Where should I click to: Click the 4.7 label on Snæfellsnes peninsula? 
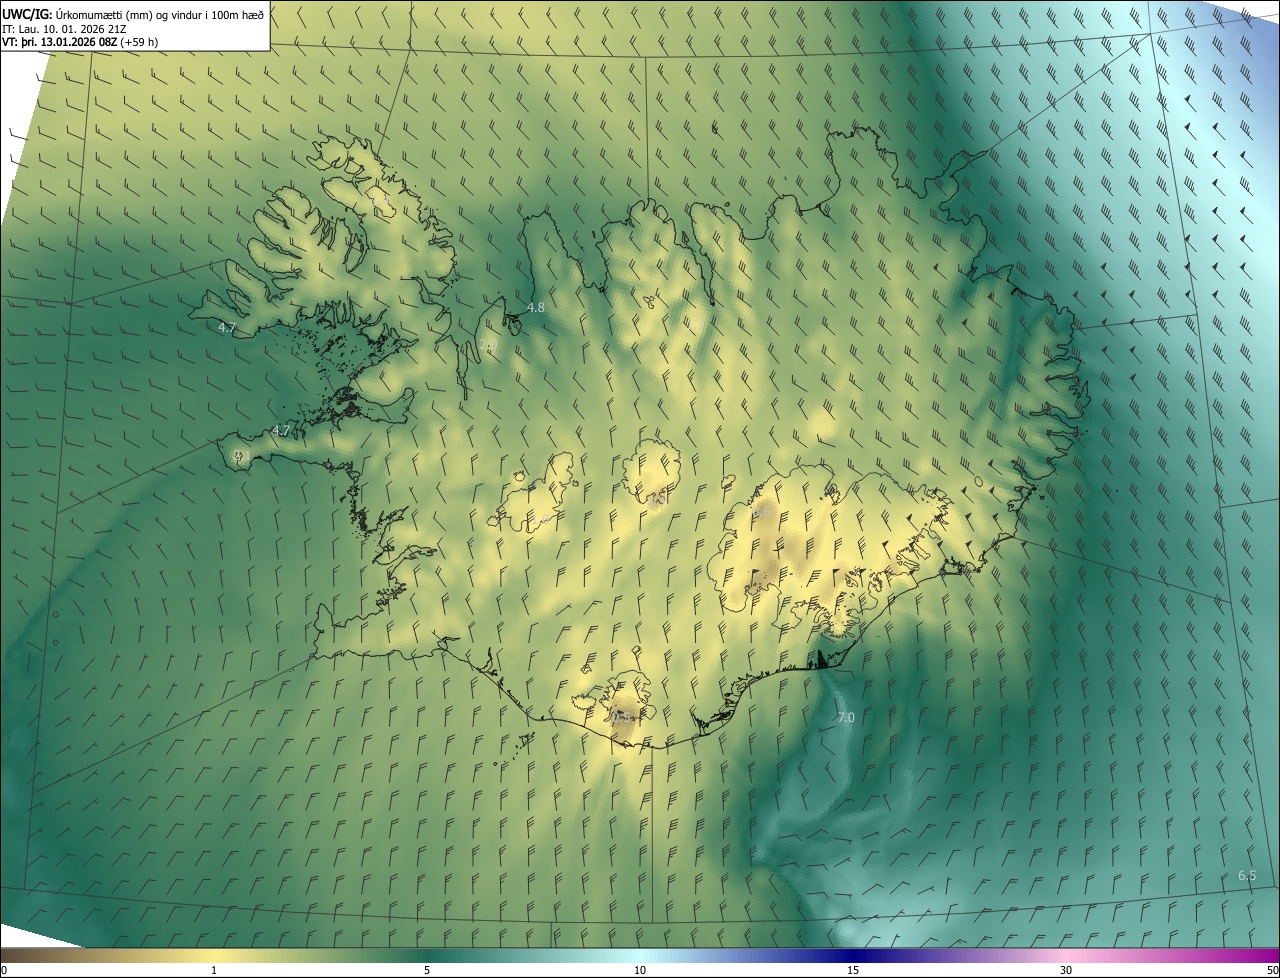click(281, 431)
